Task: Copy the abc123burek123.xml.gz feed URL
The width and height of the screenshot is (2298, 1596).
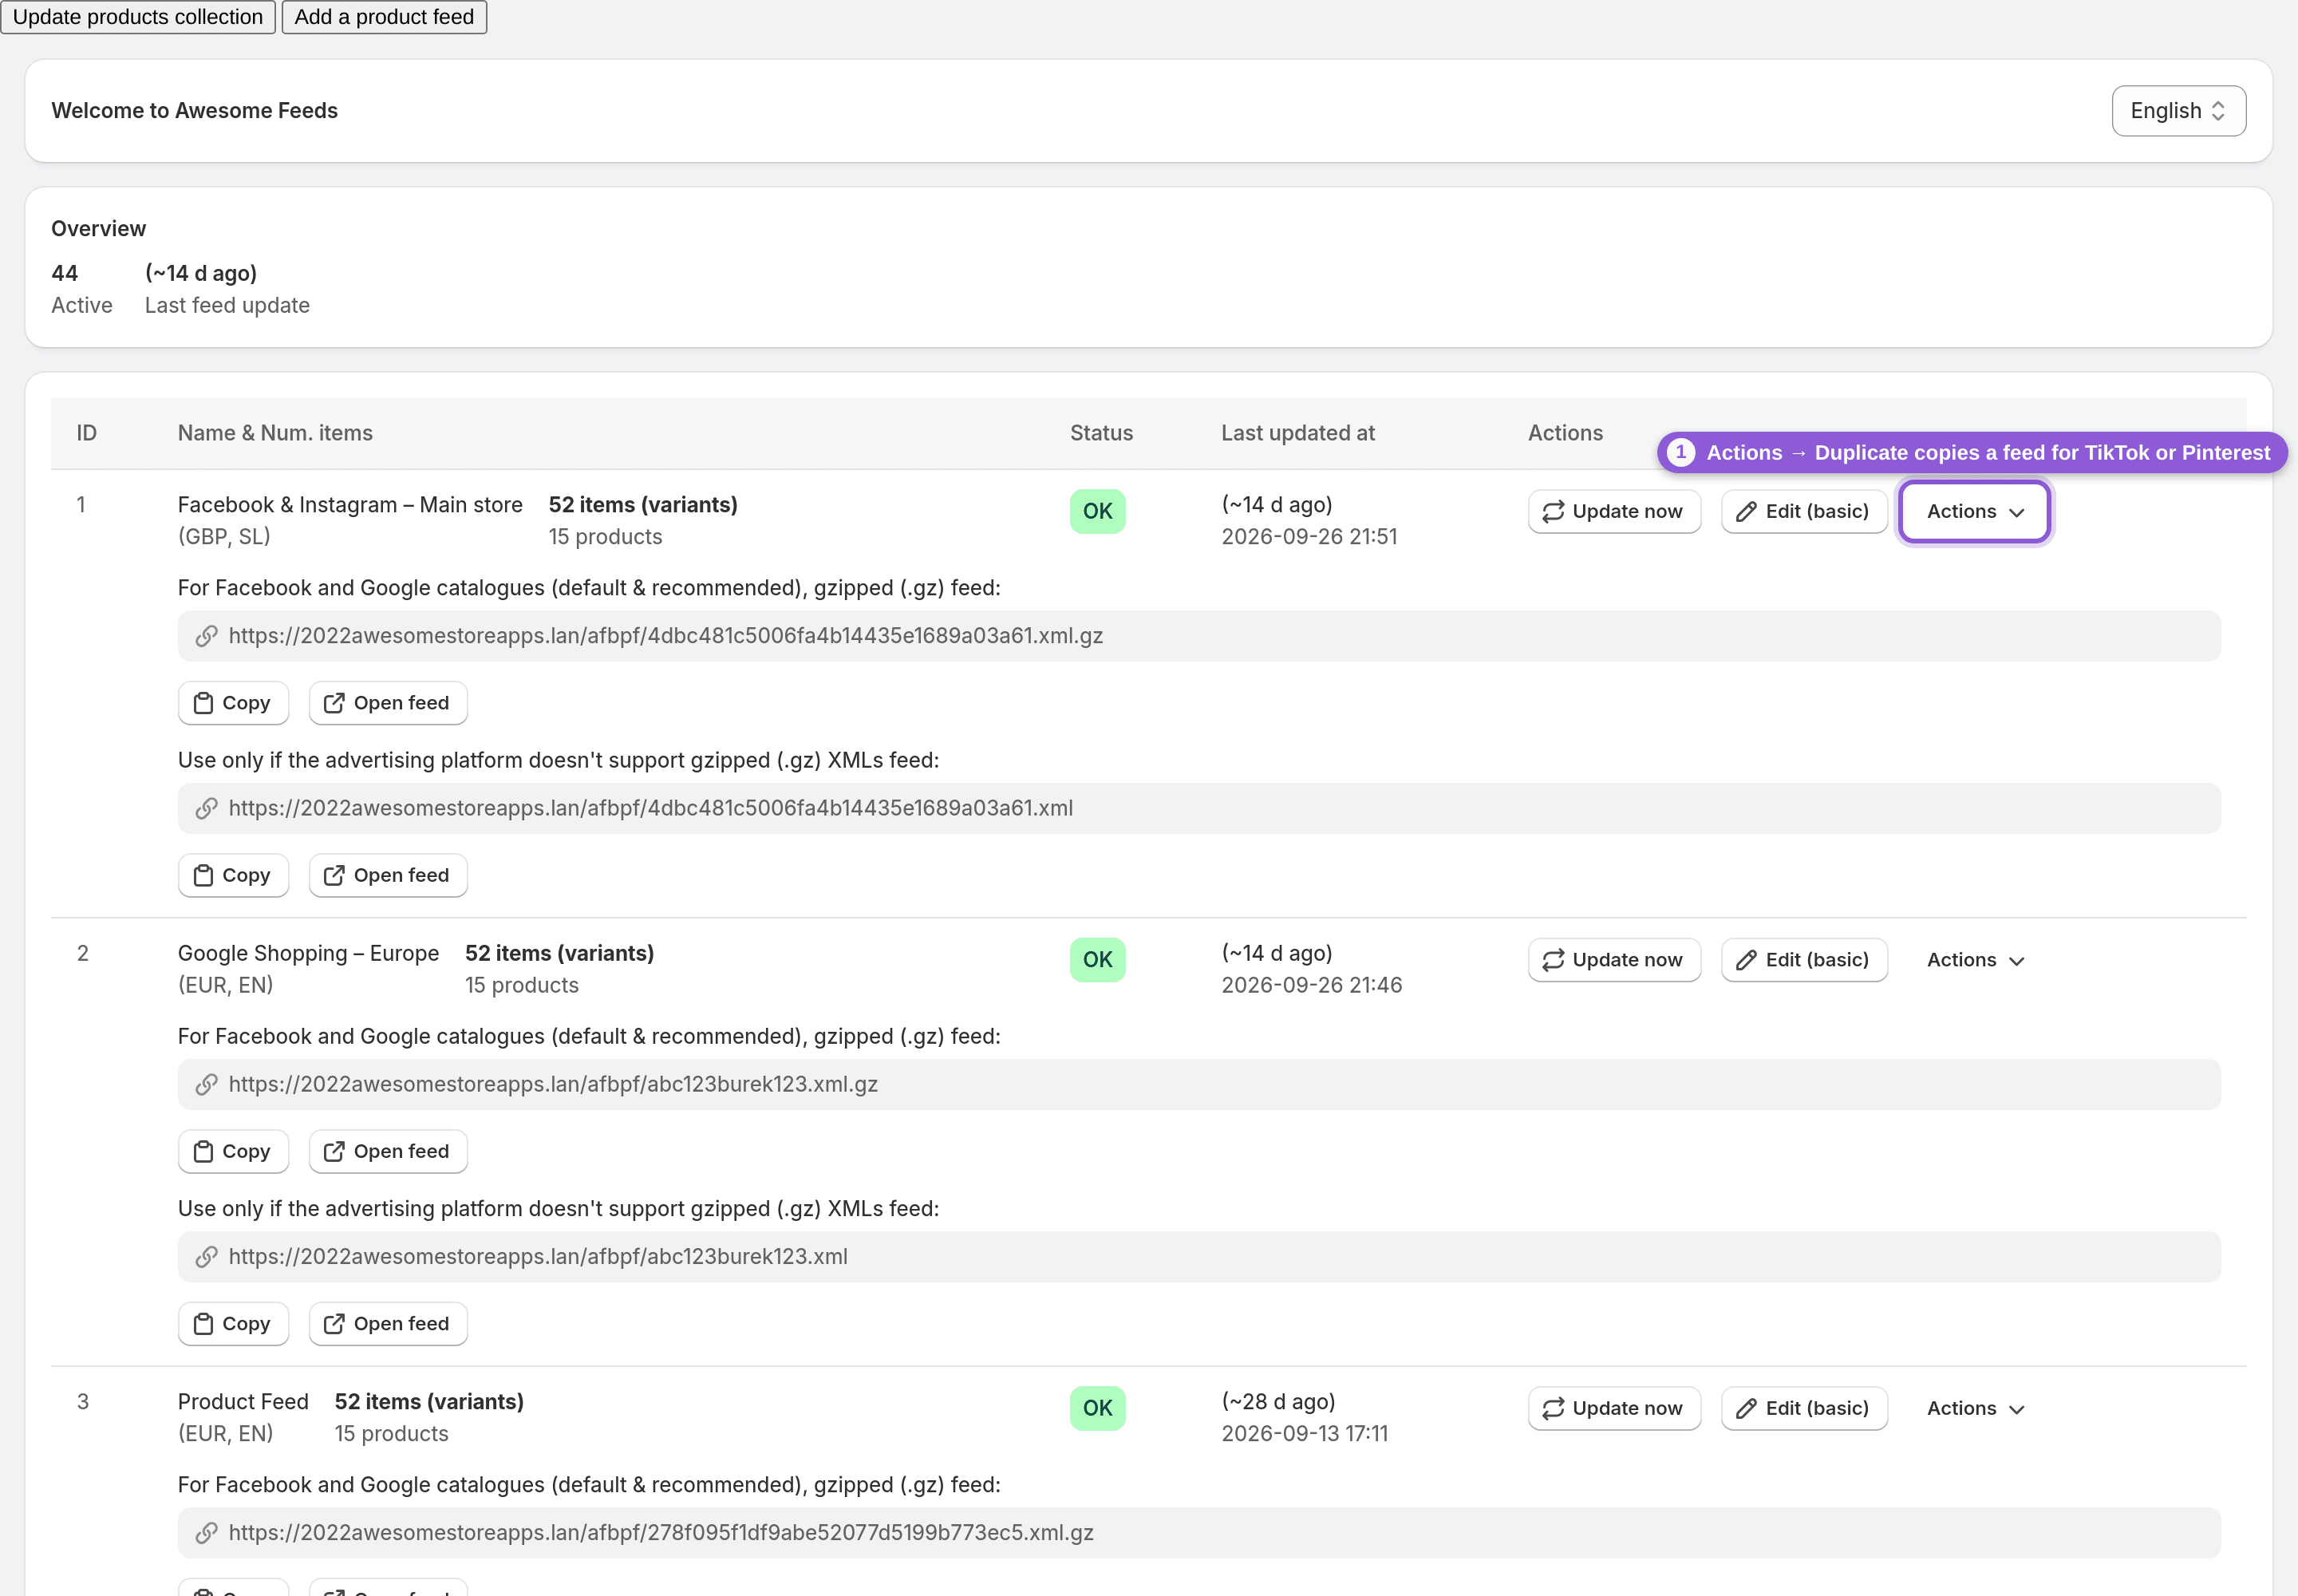Action: [233, 1151]
